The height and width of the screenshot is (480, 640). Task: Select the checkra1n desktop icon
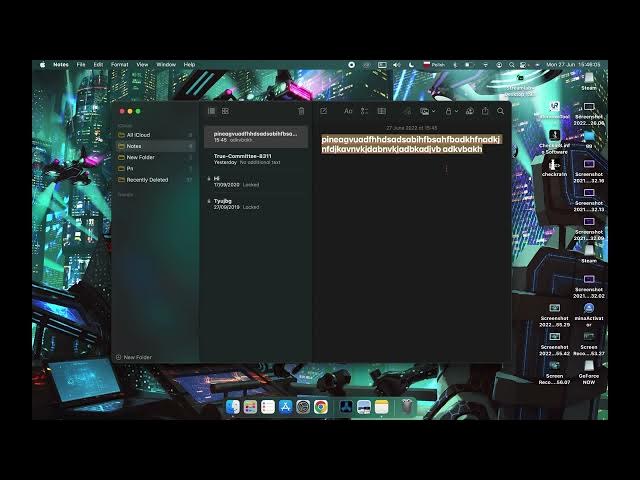pos(554,168)
